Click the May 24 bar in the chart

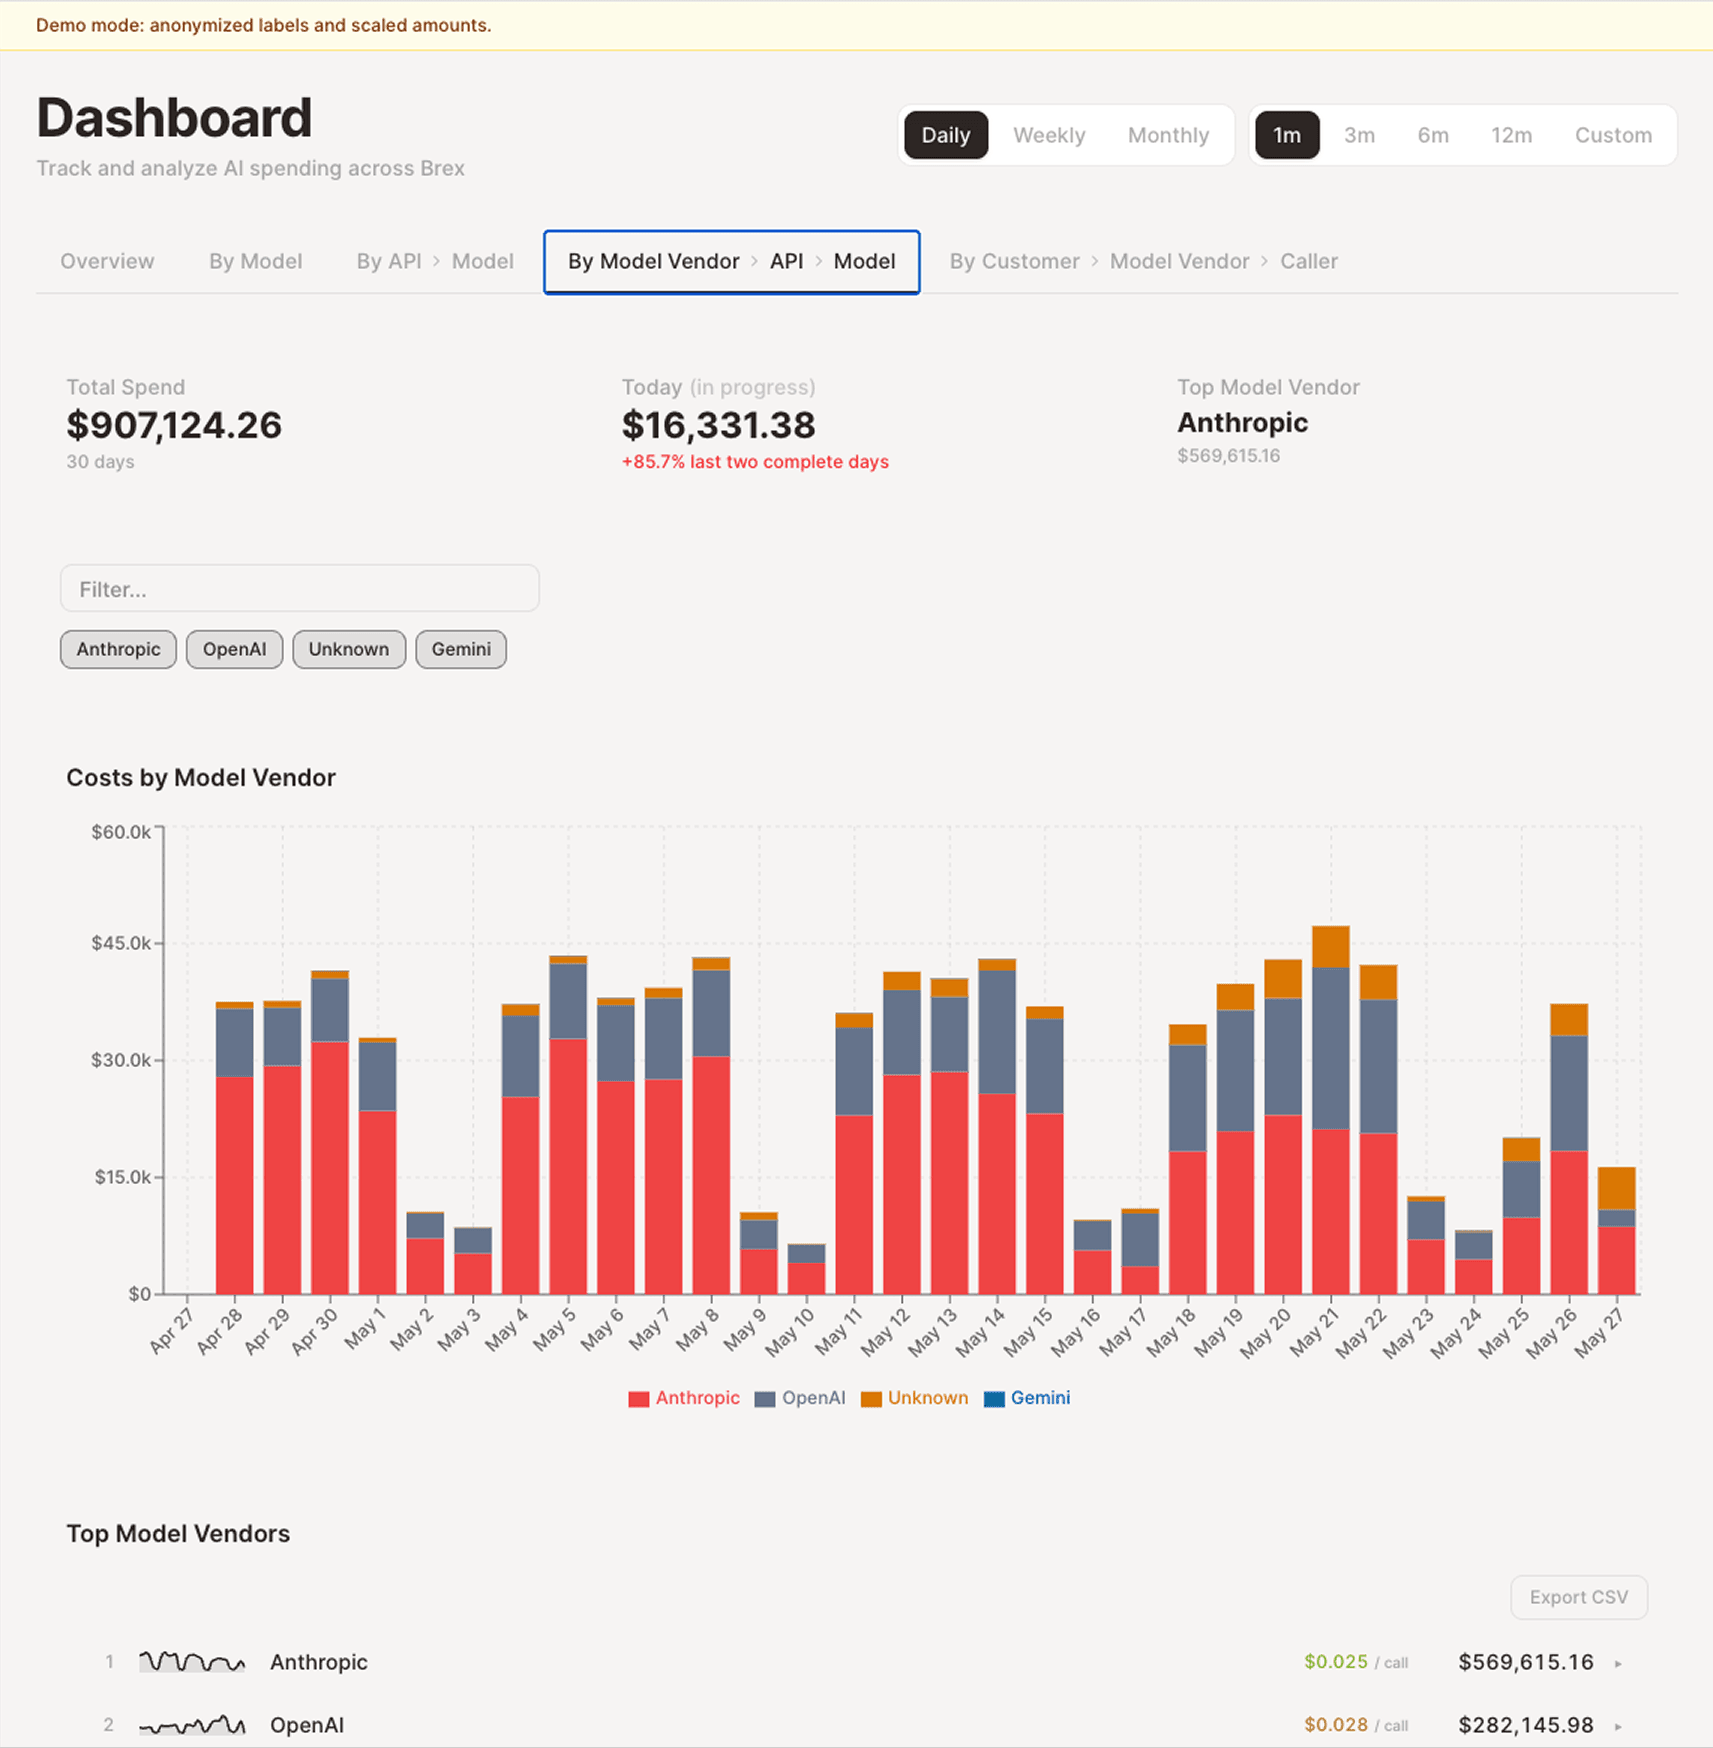pos(1474,1262)
